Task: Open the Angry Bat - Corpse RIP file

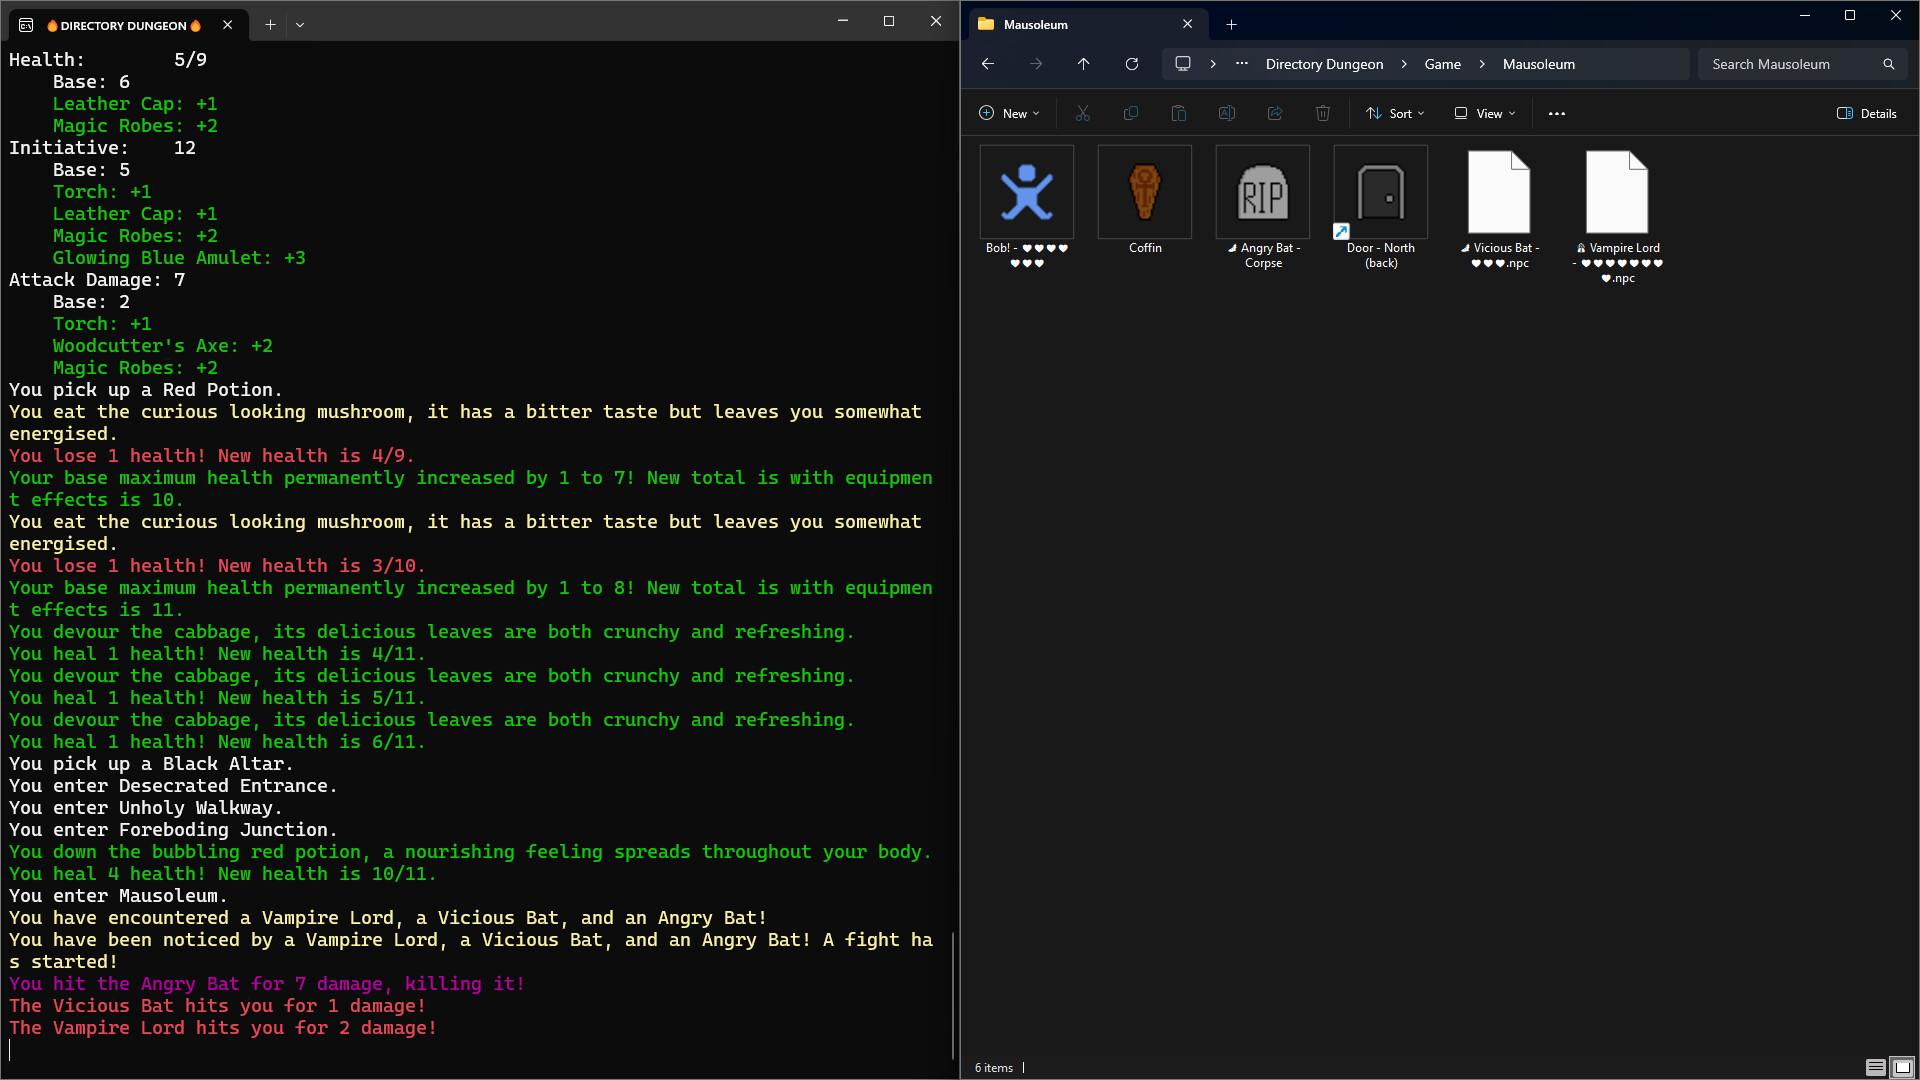Action: pyautogui.click(x=1262, y=192)
